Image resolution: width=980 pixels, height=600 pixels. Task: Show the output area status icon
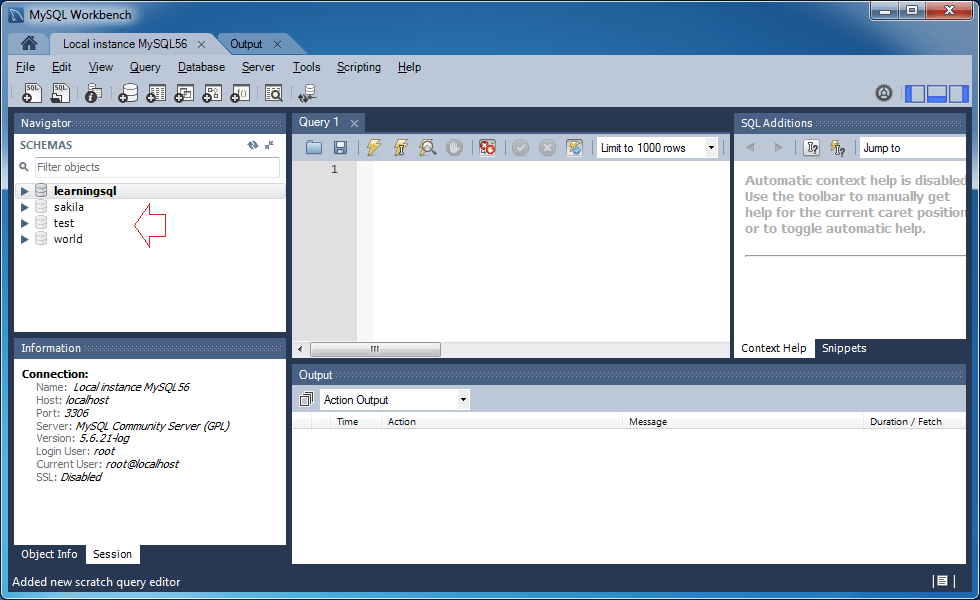942,581
